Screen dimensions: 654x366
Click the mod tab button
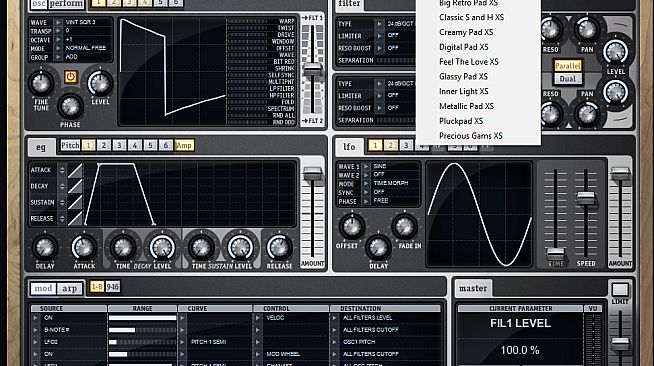click(43, 288)
